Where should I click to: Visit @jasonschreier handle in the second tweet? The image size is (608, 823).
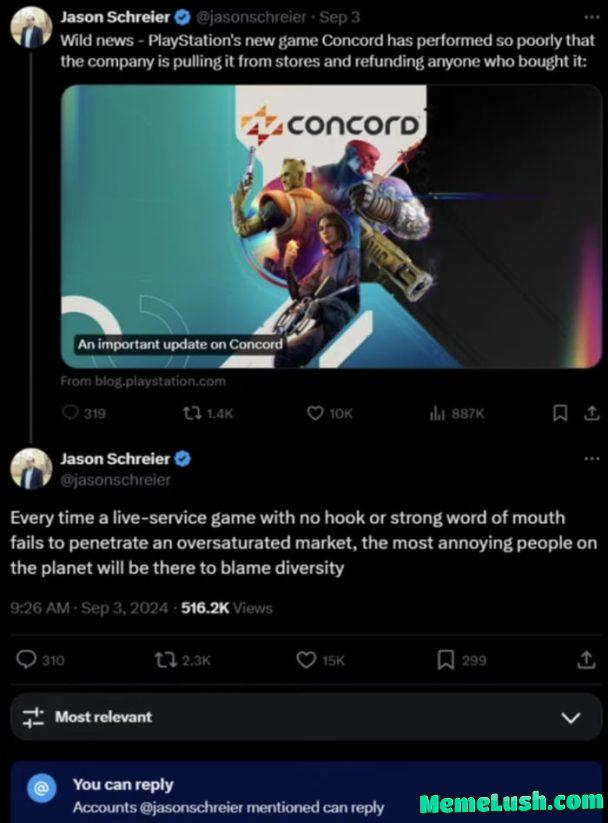pos(115,480)
